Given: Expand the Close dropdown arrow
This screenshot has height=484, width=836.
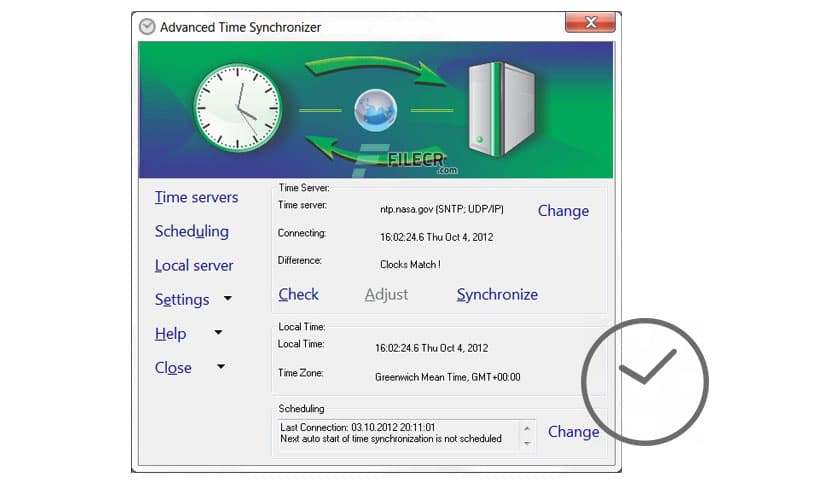Looking at the screenshot, I should pos(221,367).
